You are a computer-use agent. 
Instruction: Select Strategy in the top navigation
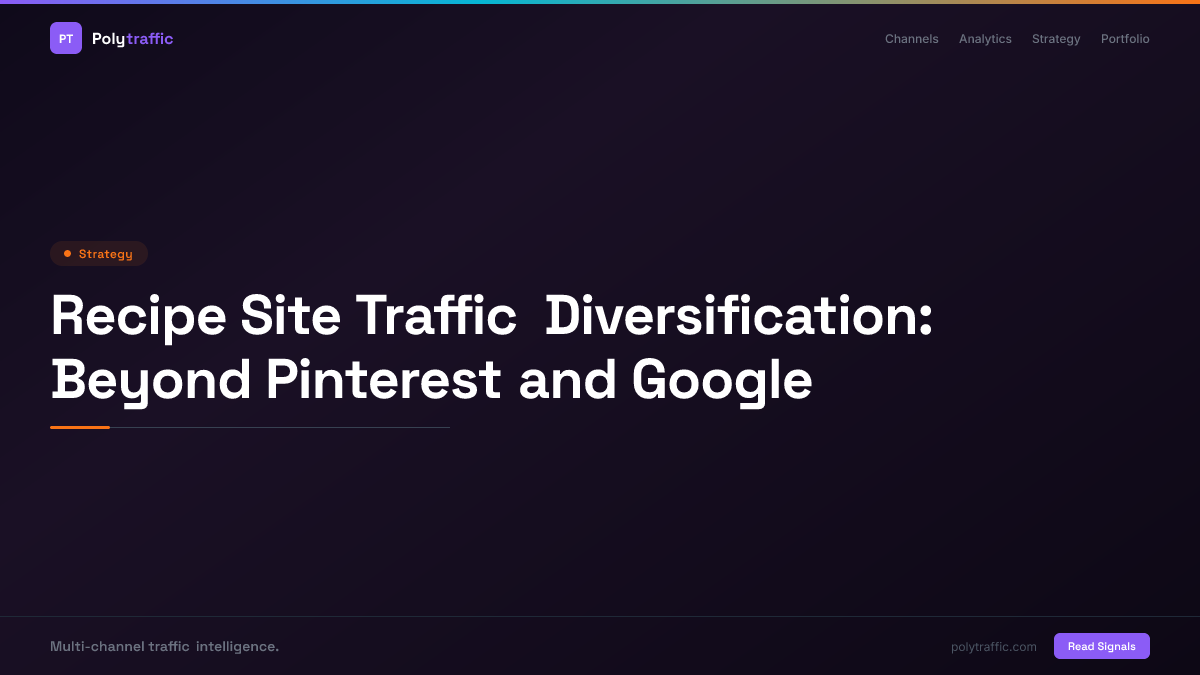(1056, 39)
